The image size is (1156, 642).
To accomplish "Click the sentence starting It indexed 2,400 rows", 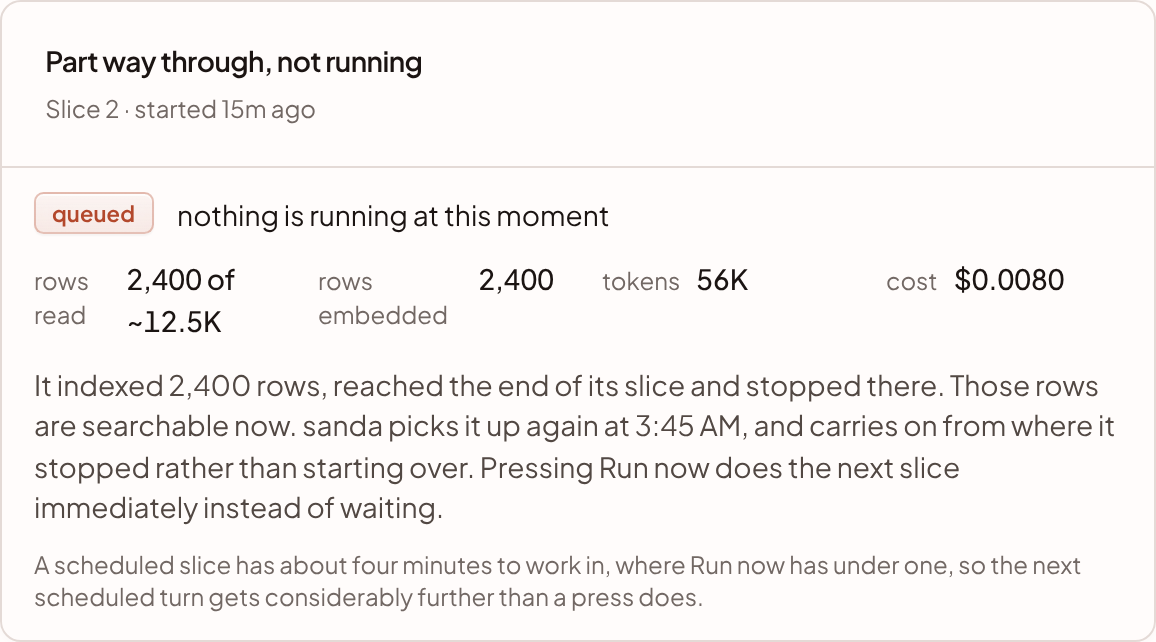I will point(489,386).
